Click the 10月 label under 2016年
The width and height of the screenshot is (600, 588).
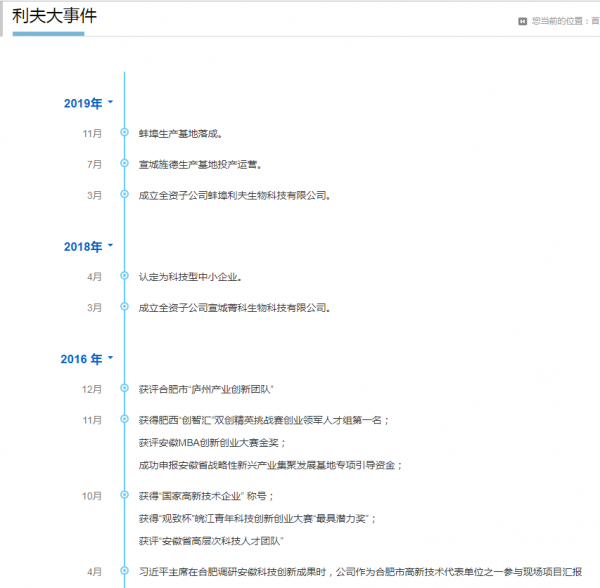coord(92,496)
